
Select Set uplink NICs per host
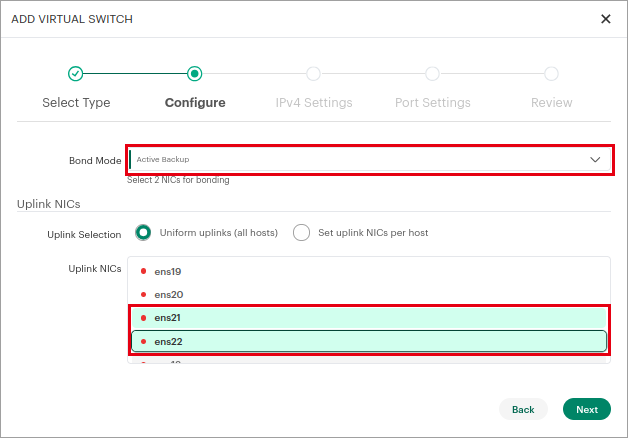pyautogui.click(x=301, y=233)
